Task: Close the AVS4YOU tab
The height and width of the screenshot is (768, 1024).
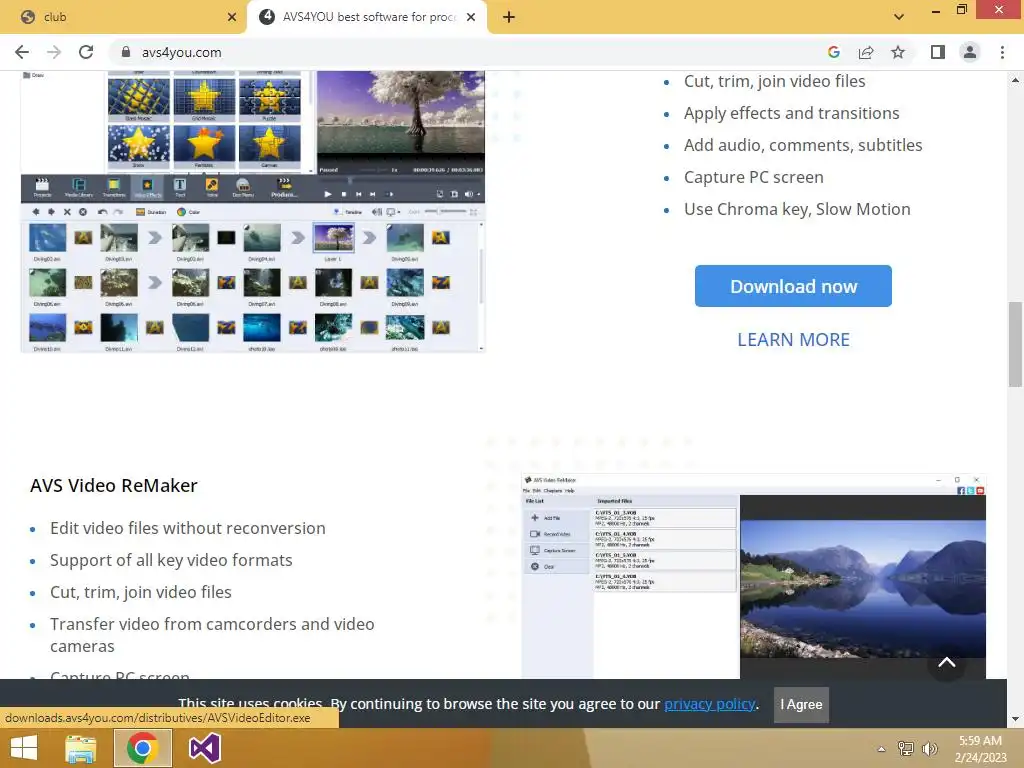Action: (471, 17)
